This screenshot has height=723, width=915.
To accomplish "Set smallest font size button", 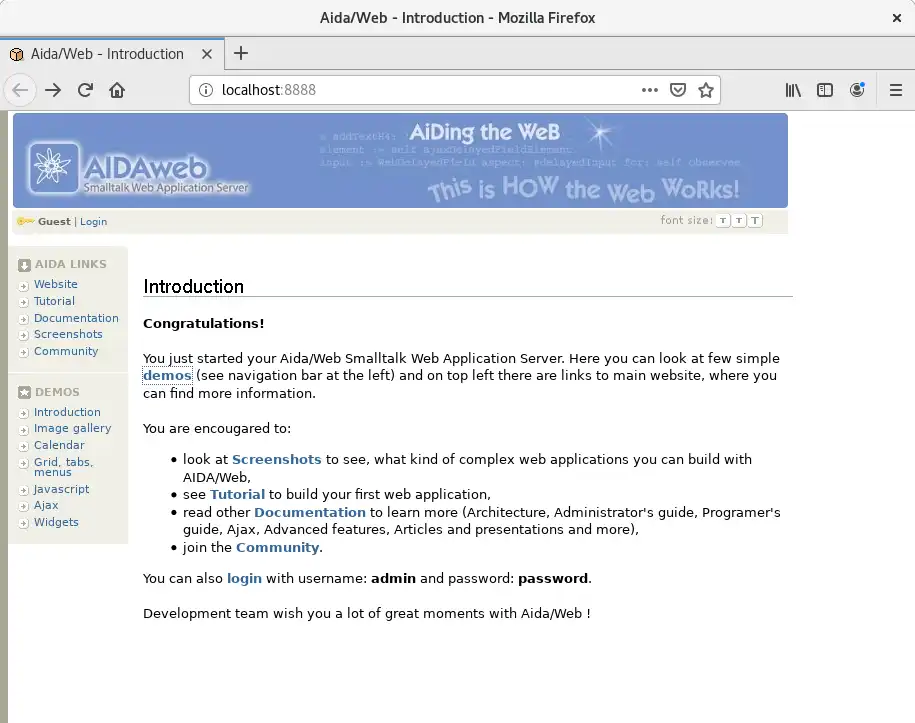I will [723, 221].
